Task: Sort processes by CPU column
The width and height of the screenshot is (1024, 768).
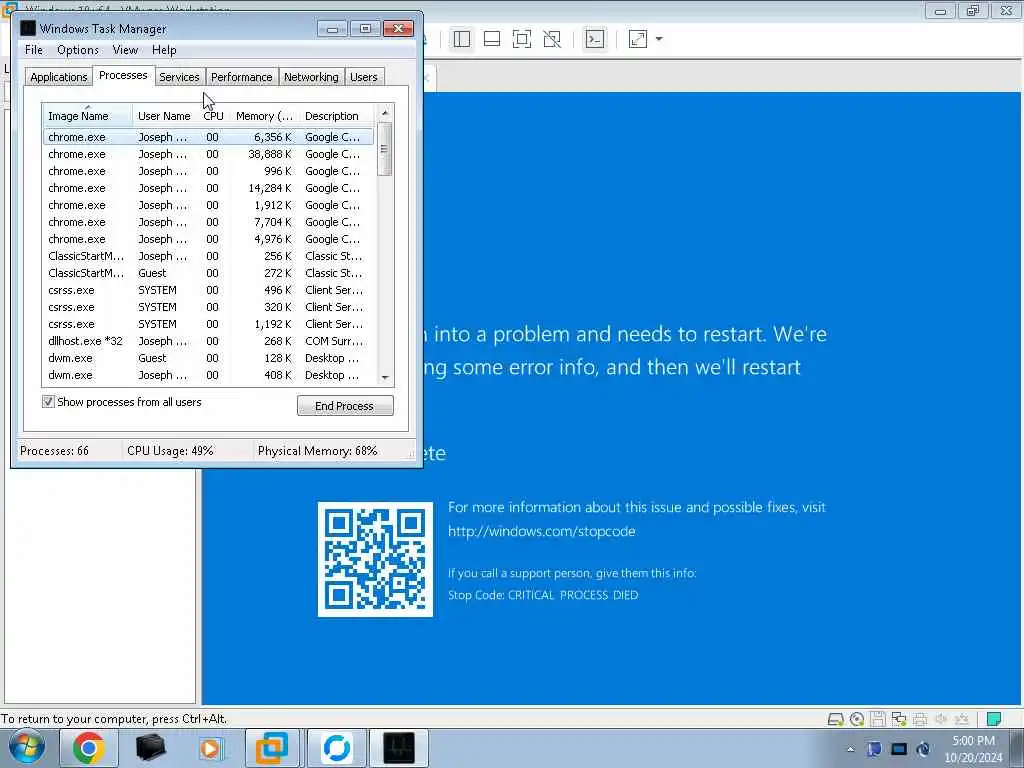Action: 214,116
